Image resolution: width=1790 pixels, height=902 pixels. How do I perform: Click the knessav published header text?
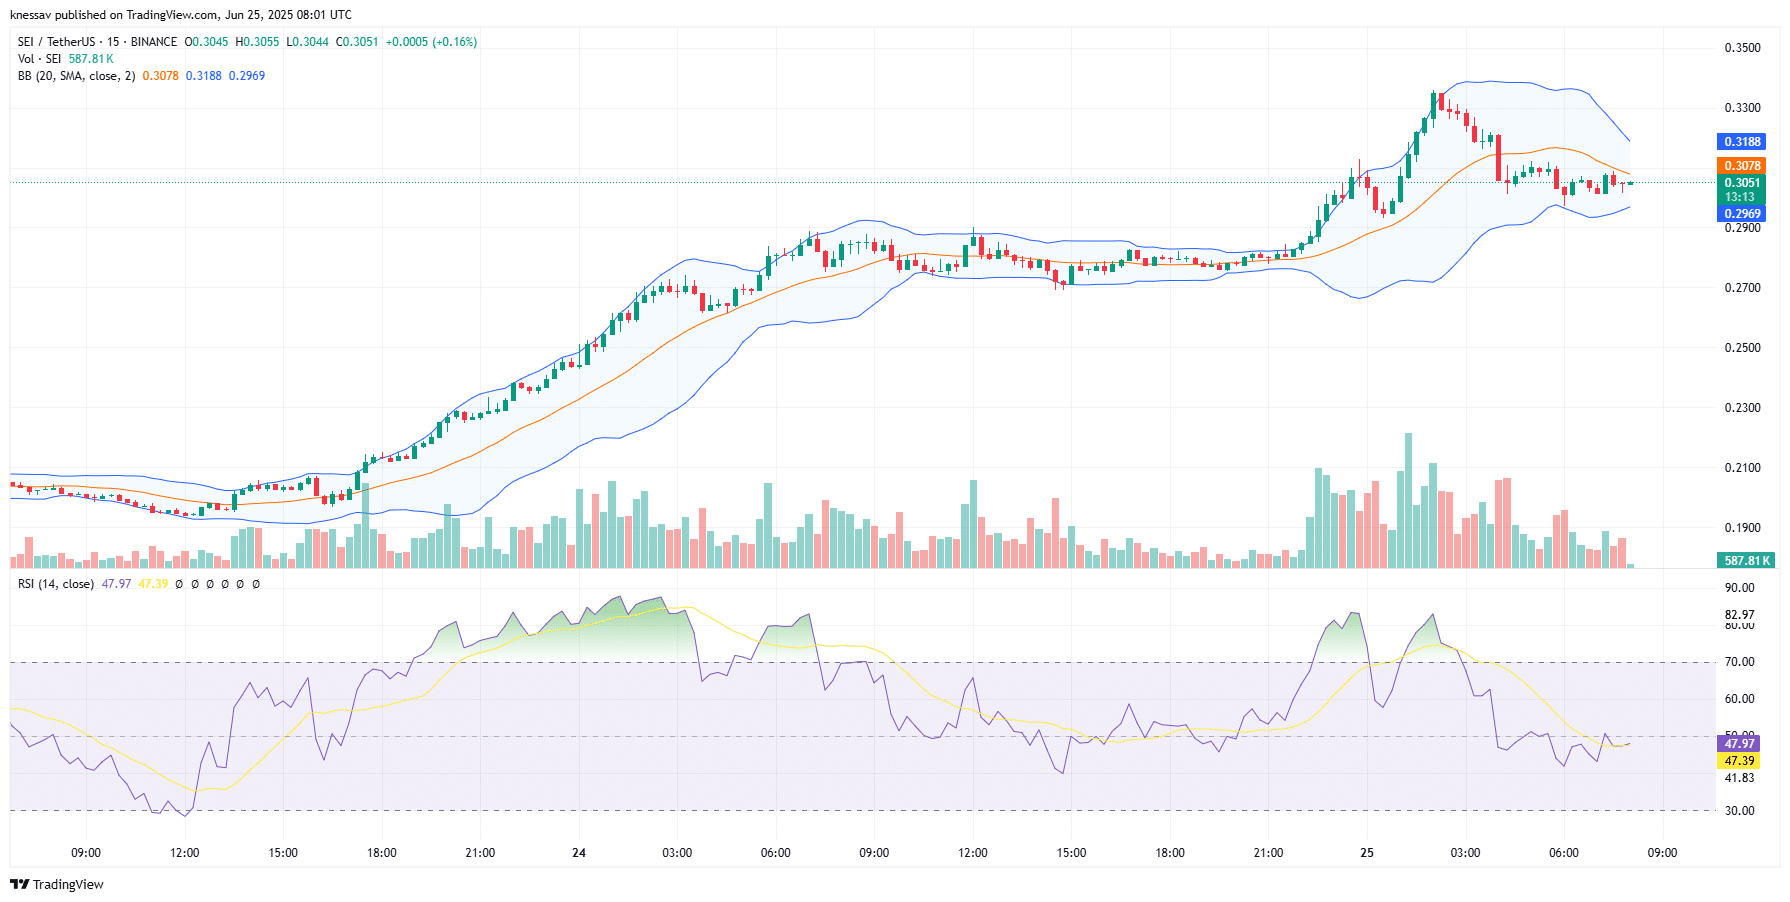(181, 15)
